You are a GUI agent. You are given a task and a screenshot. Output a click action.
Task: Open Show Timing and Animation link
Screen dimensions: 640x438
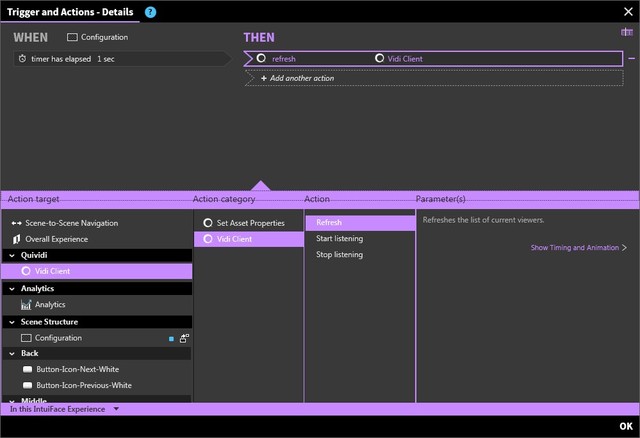tap(578, 247)
